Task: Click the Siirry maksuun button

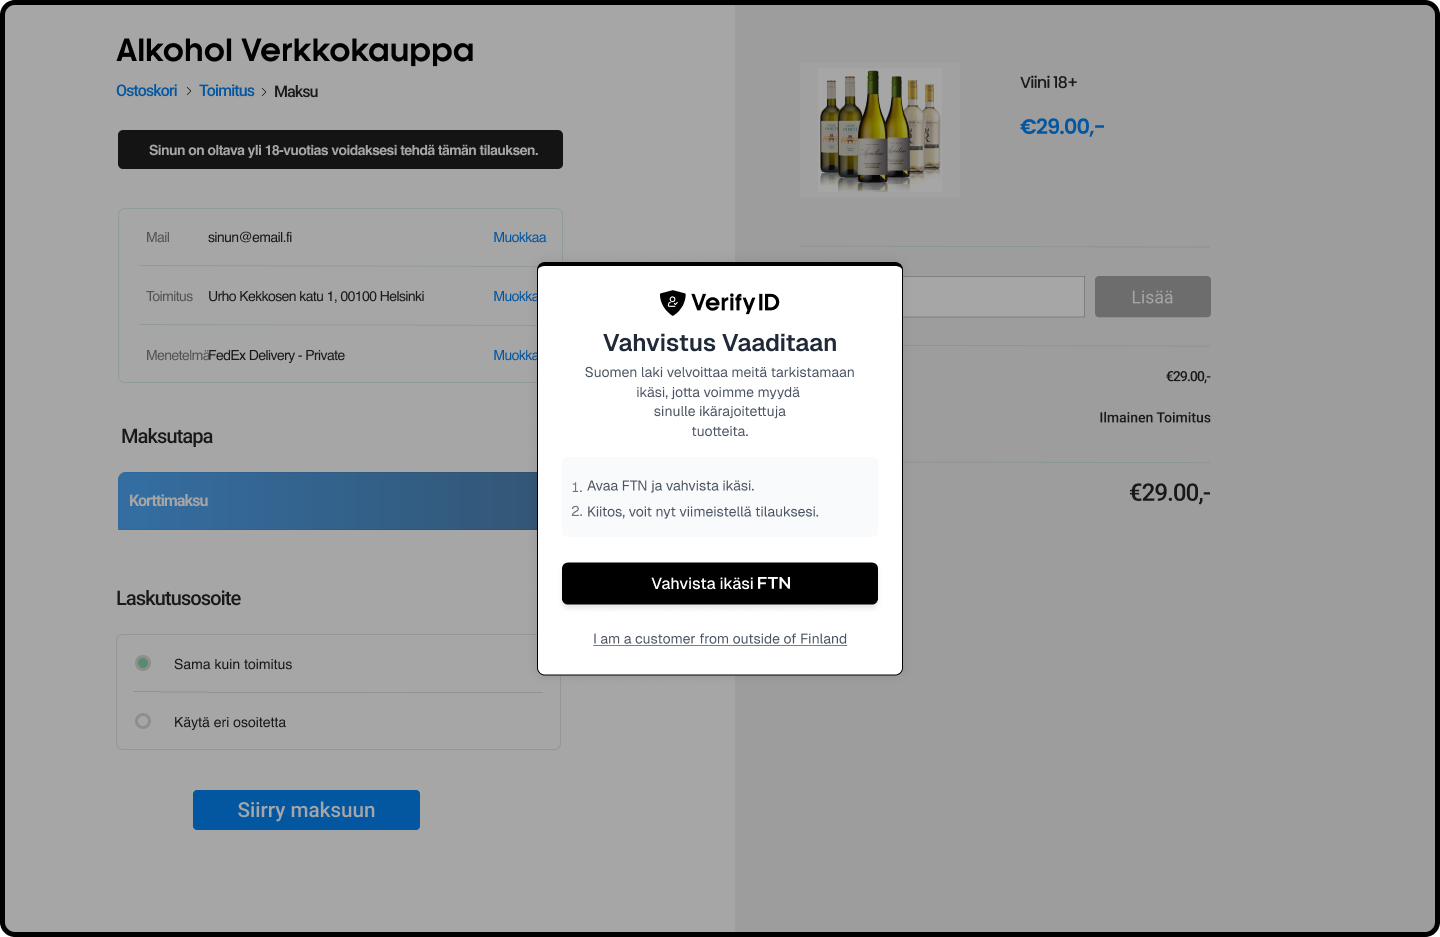Action: tap(306, 810)
